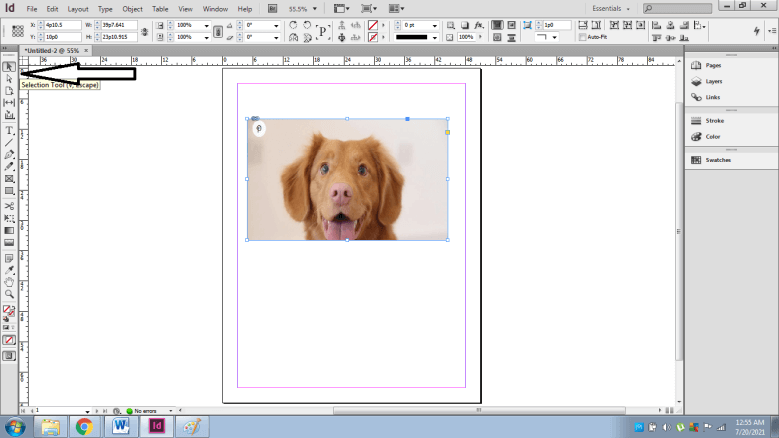
Task: Select the Eyedropper tool
Action: click(x=9, y=270)
